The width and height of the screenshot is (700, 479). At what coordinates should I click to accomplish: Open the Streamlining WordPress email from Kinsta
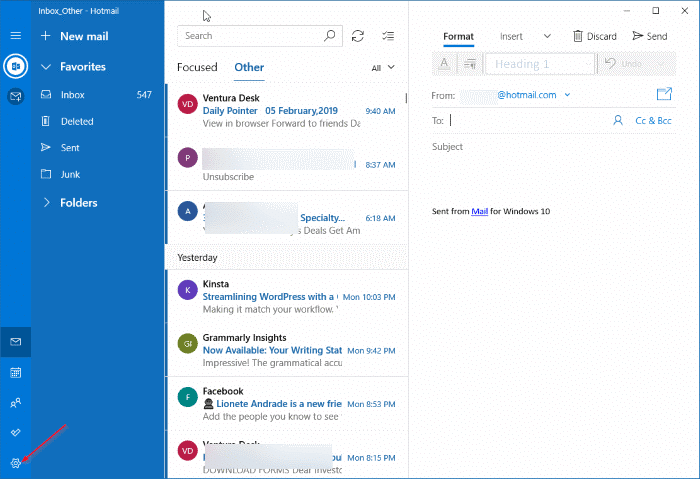(x=286, y=296)
